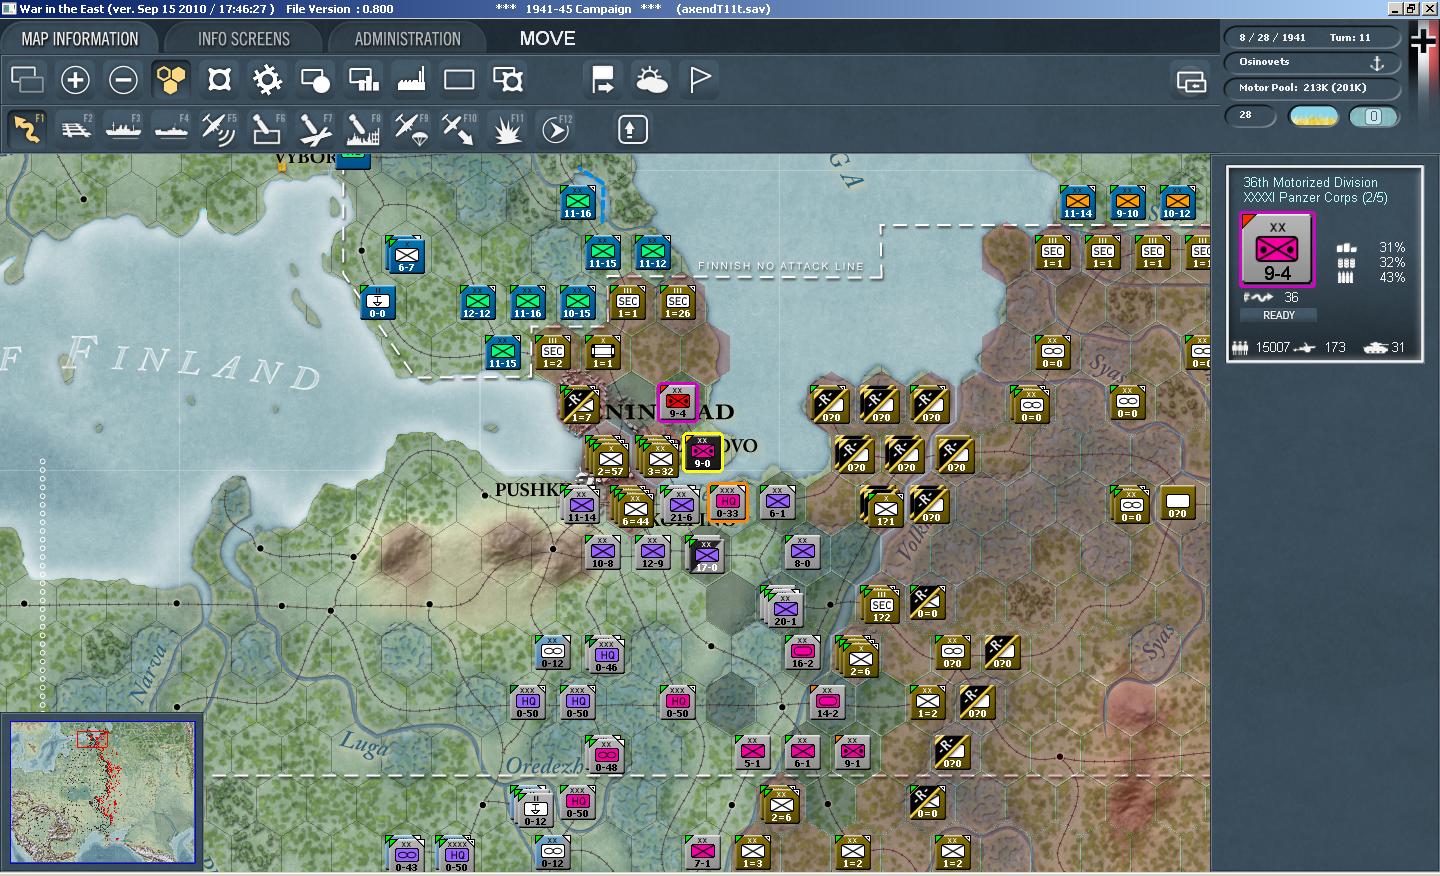Viewport: 1440px width, 876px height.
Task: Select the 10-8 infantry counter
Action: coord(602,552)
